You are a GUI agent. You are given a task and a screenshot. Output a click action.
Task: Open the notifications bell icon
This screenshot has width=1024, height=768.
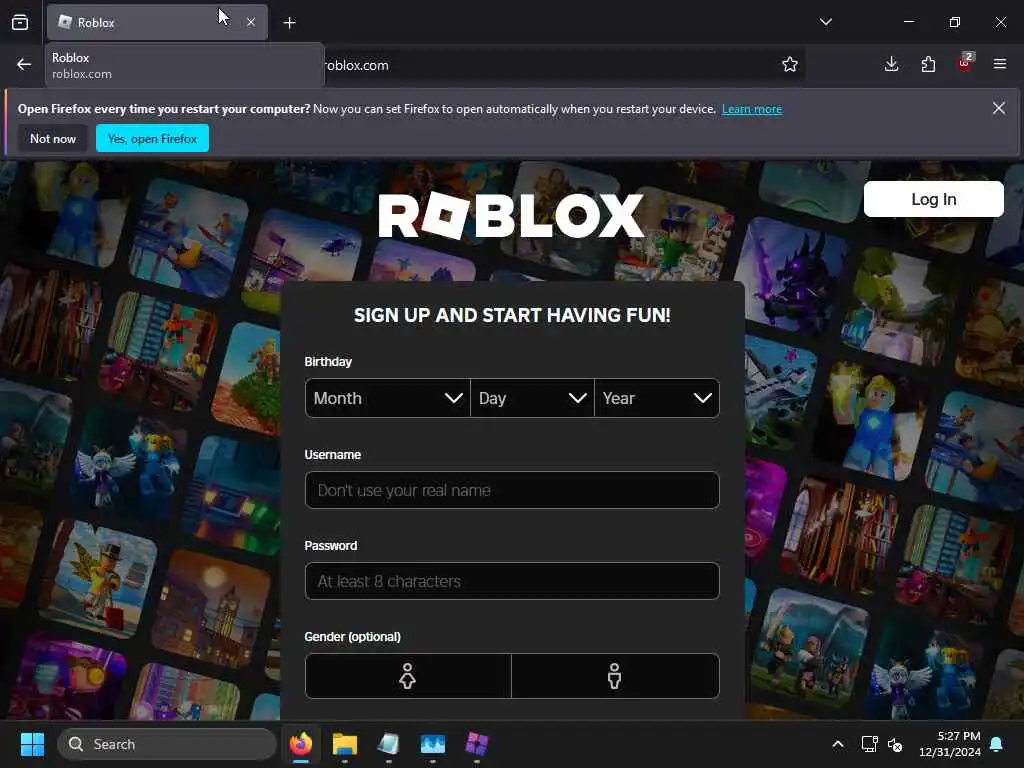997,744
